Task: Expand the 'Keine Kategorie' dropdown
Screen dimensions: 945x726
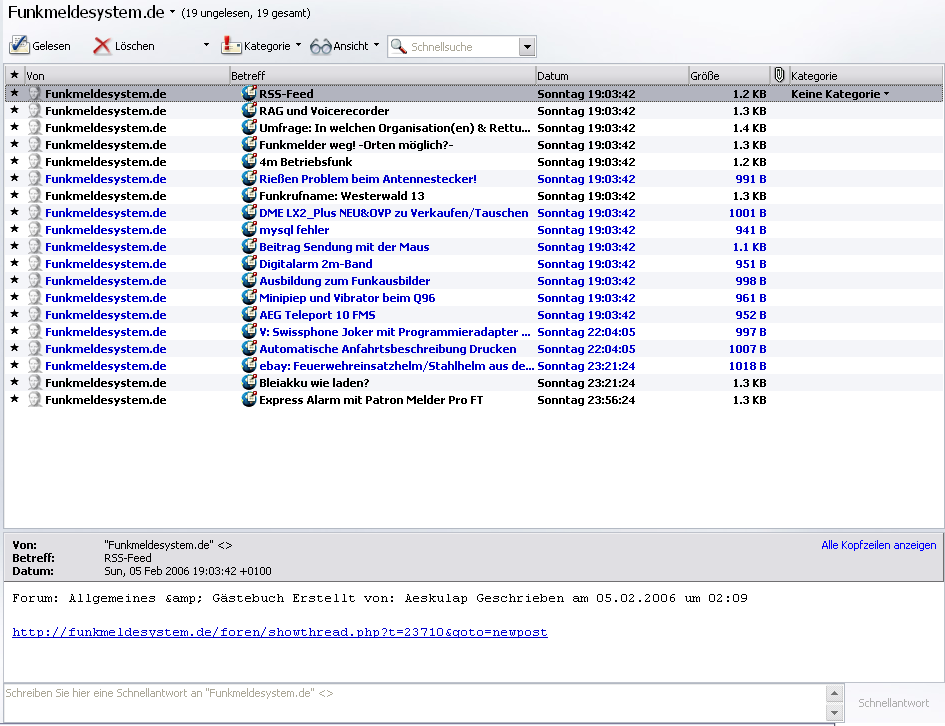Action: 886,95
